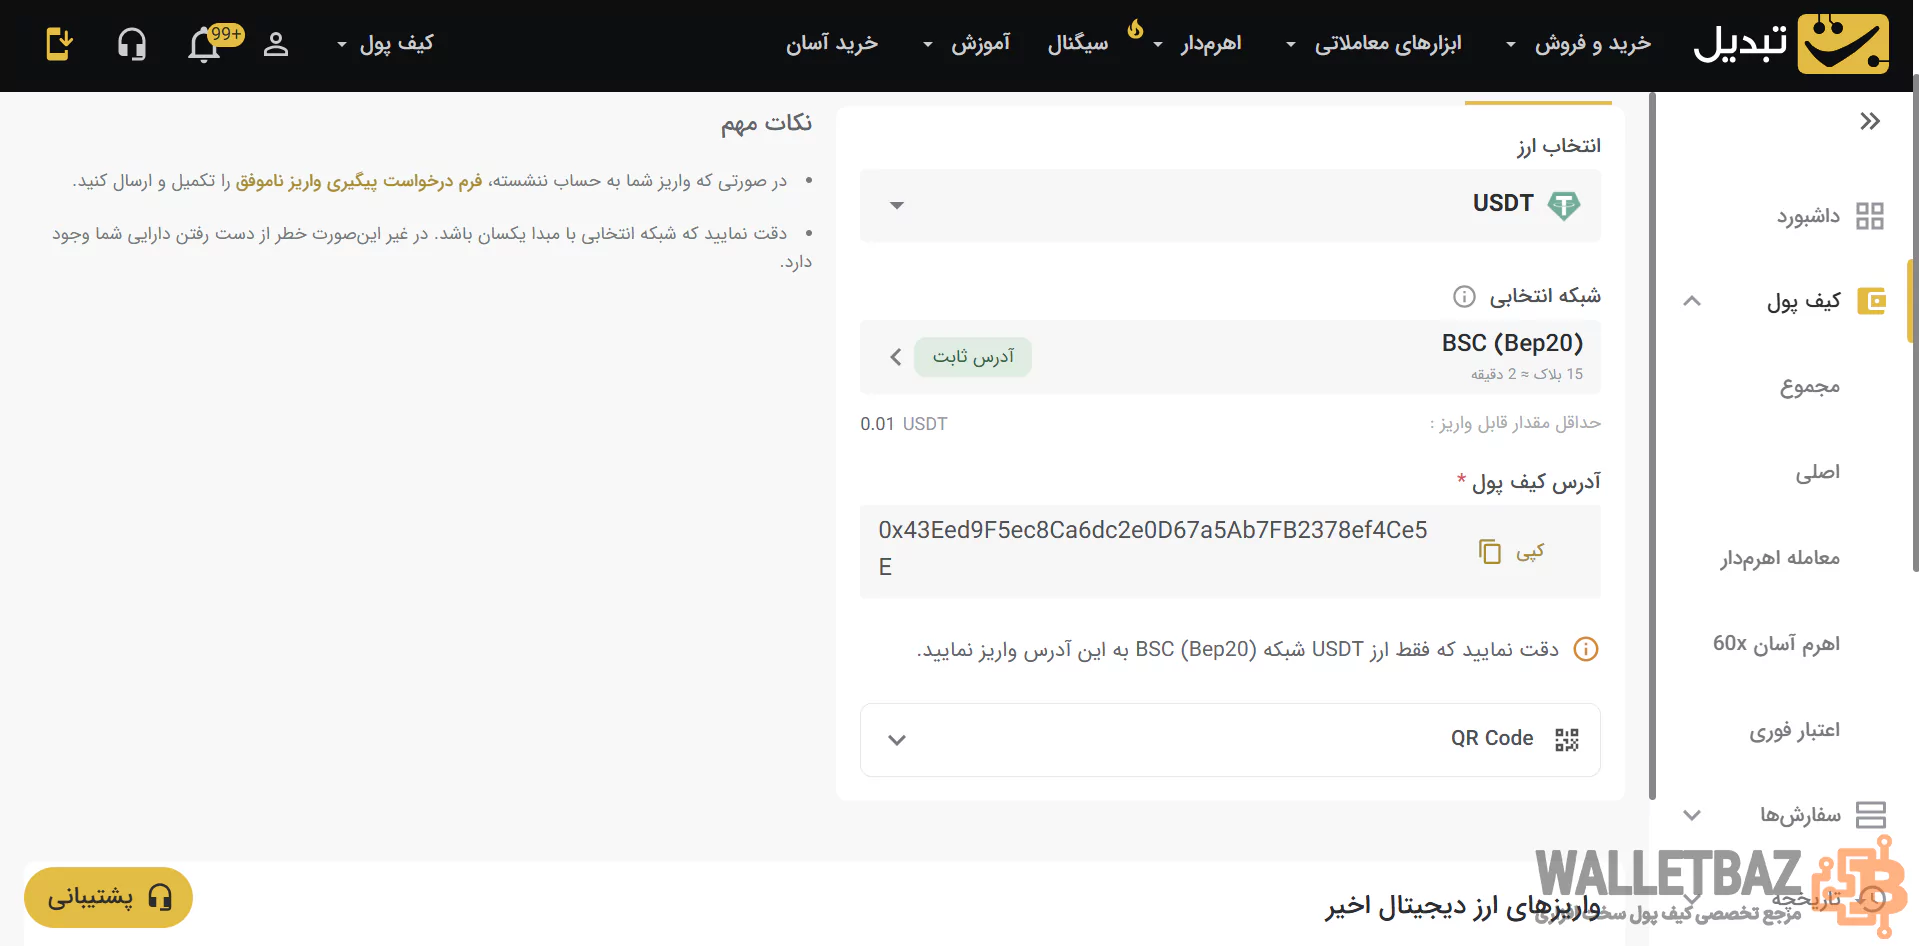The width and height of the screenshot is (1919, 946).
Task: Click the user profile icon
Action: (x=276, y=45)
